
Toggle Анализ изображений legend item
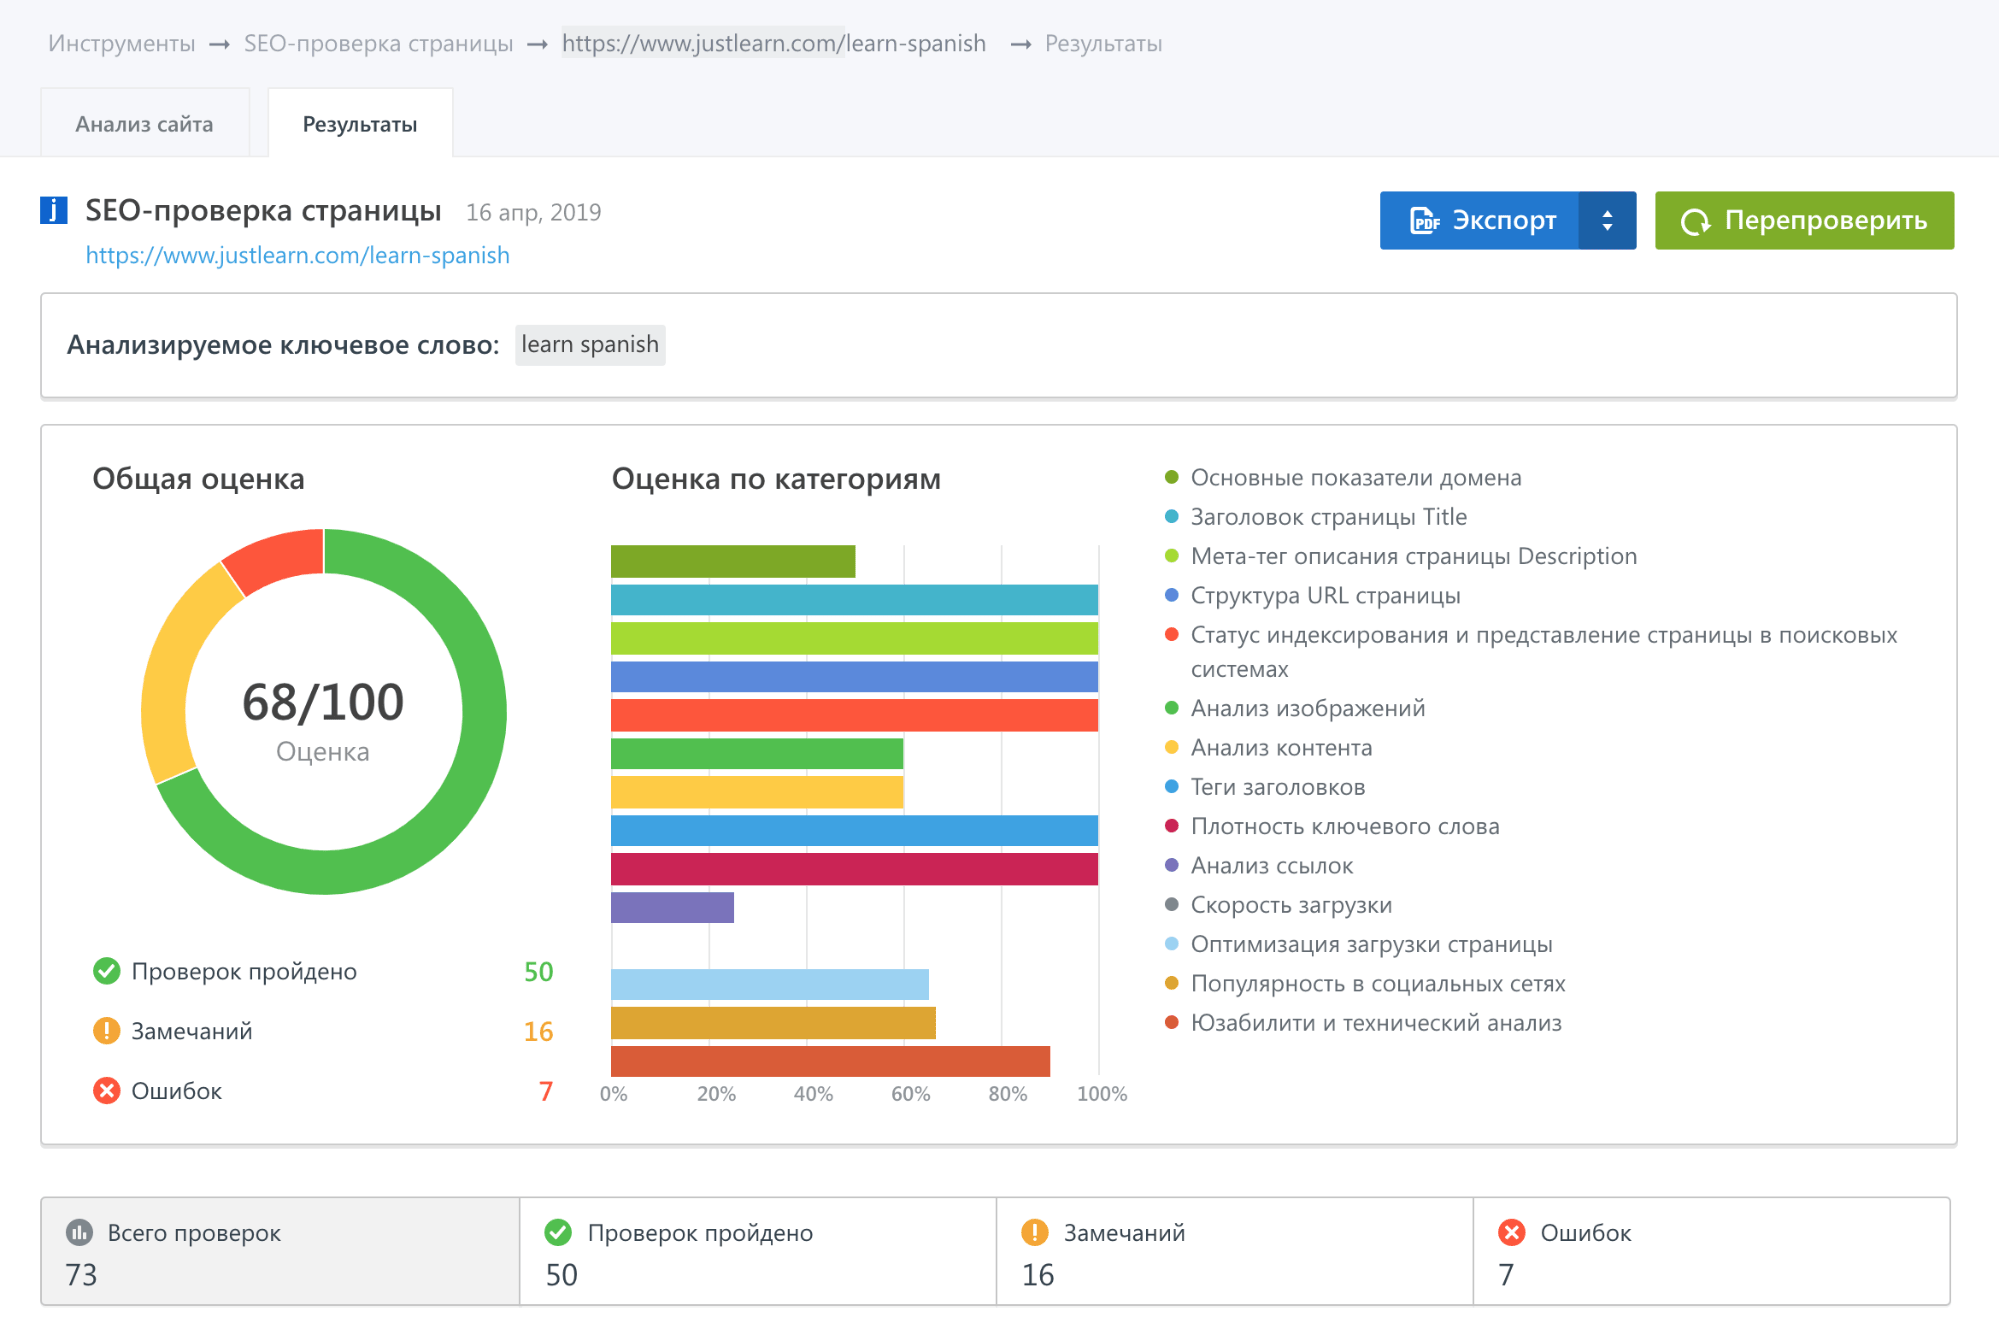click(x=1295, y=708)
